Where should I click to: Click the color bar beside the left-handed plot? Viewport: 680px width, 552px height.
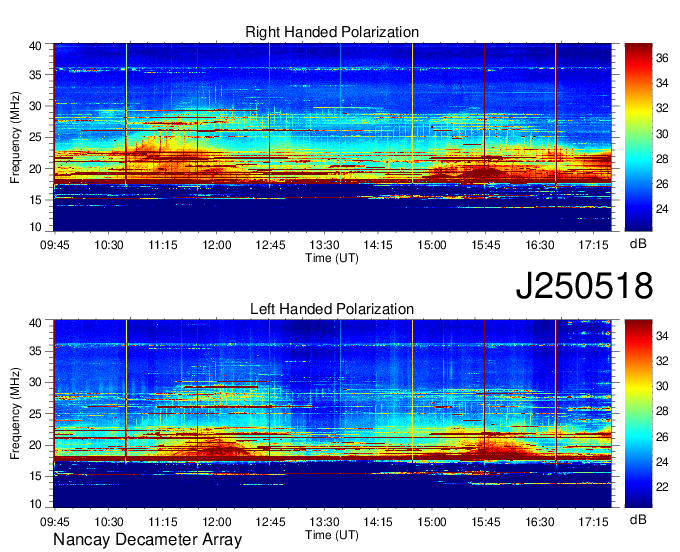point(638,414)
